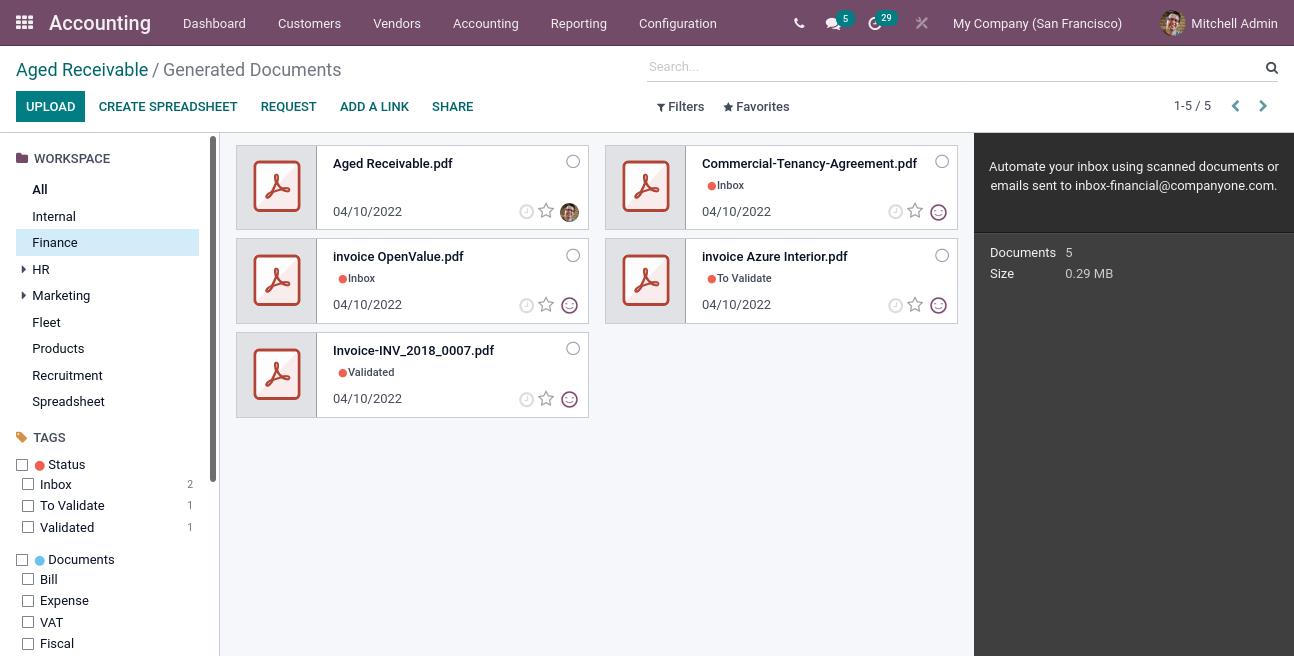
Task: Open the Accounting top menu
Action: (485, 23)
